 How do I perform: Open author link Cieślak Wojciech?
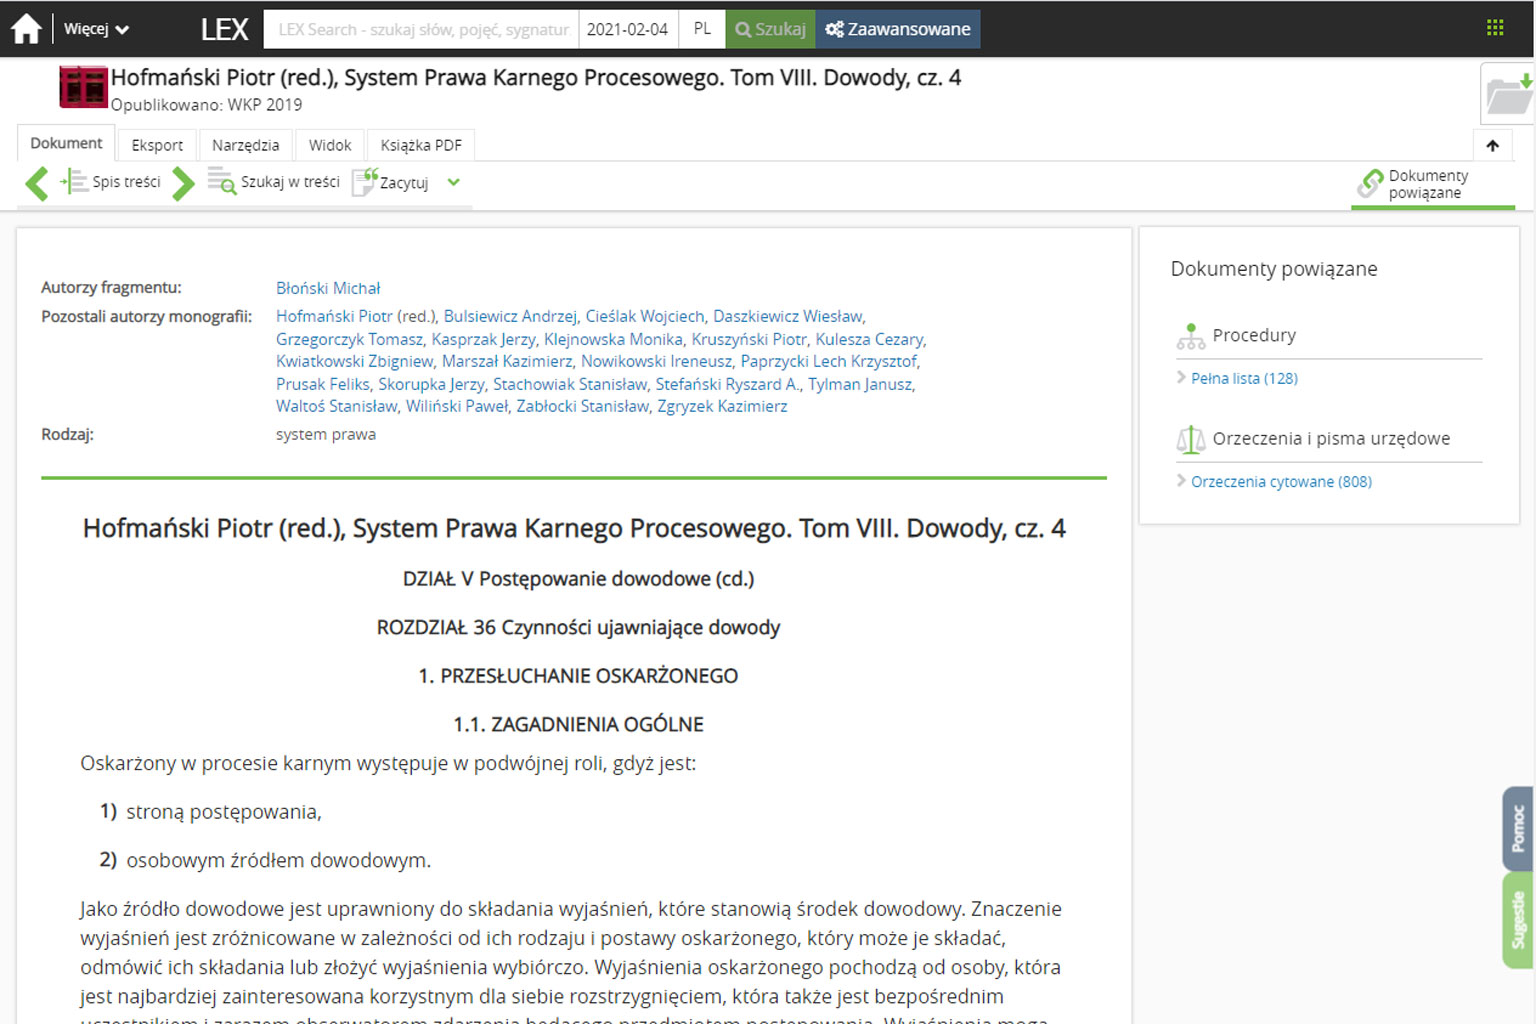click(645, 316)
